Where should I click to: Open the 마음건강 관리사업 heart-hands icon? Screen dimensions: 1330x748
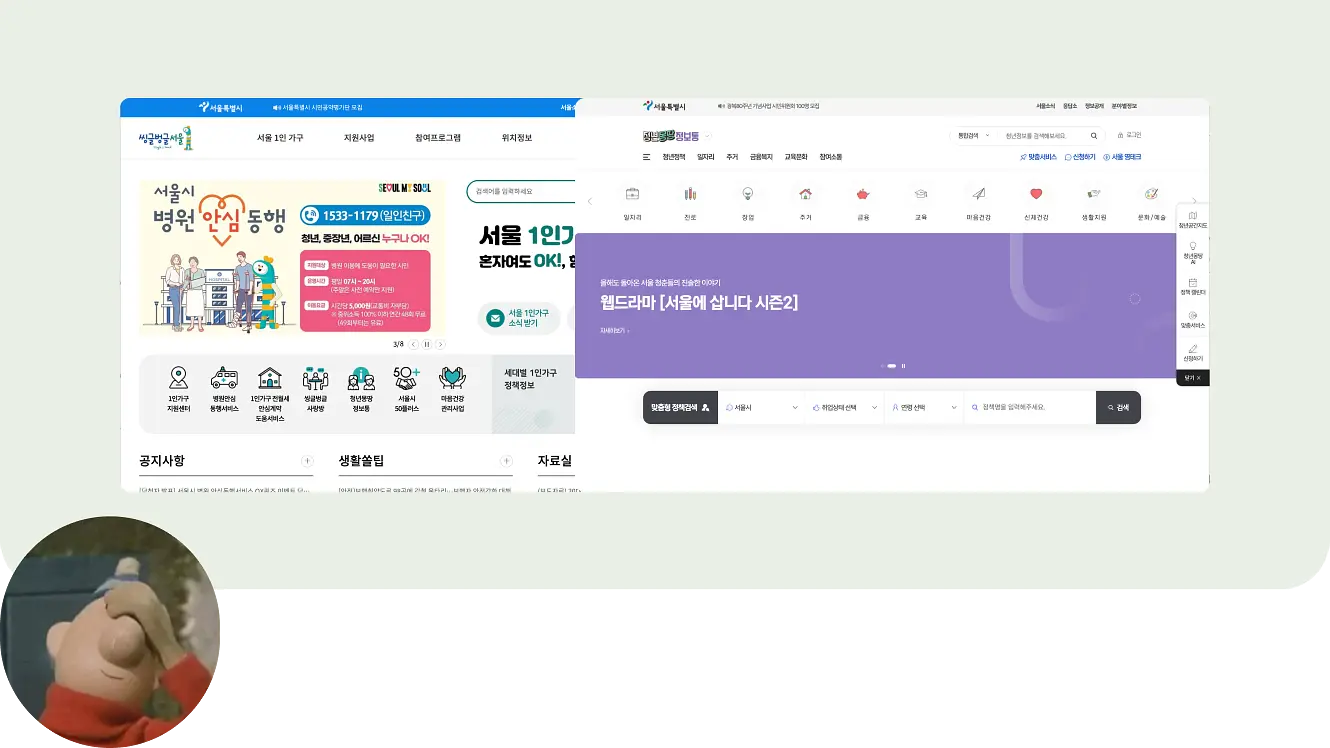click(452, 378)
